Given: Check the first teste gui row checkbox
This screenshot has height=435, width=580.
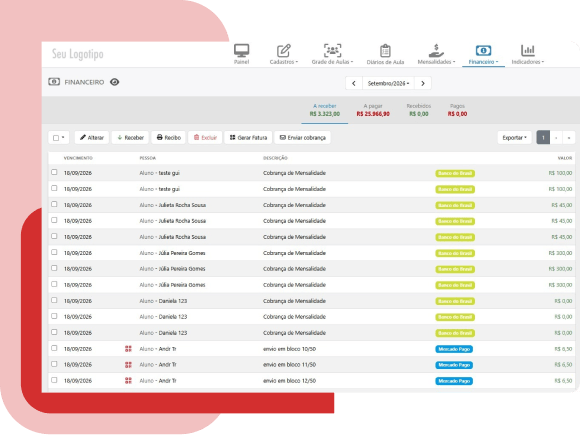Looking at the screenshot, I should (x=54, y=172).
